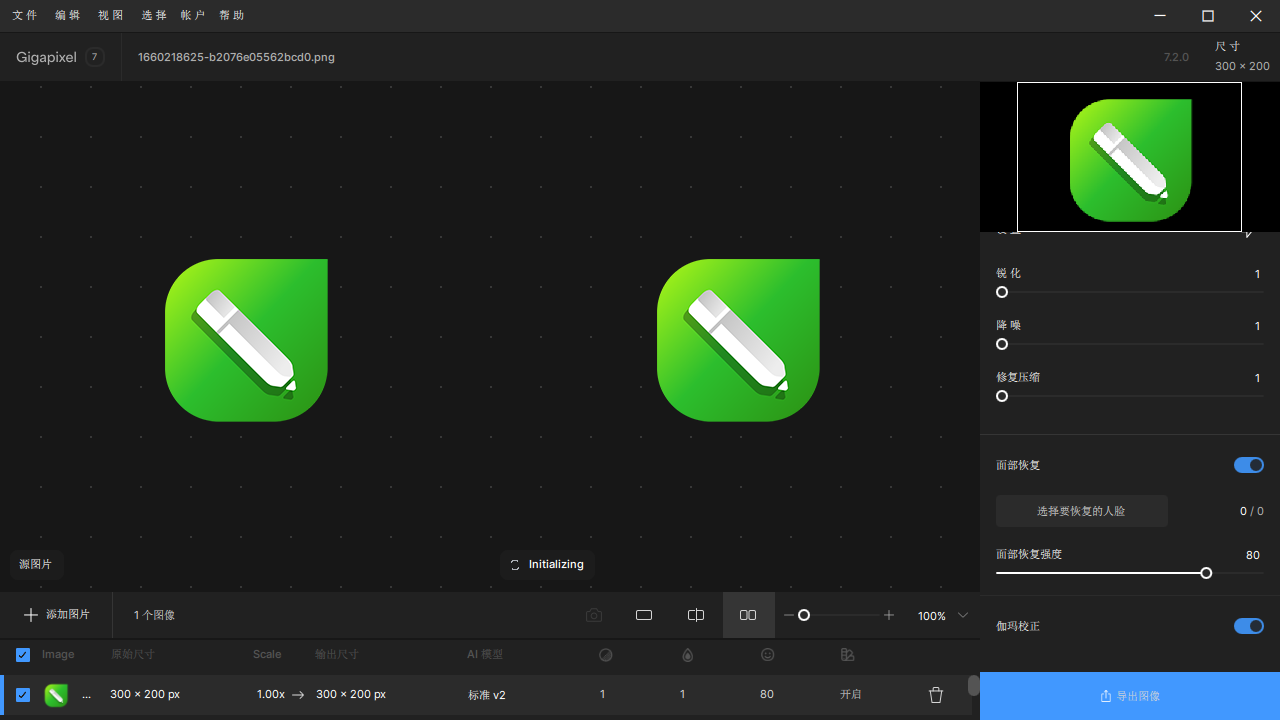This screenshot has width=1280, height=720.
Task: Toggle the 面部恢复 switch off
Action: [1248, 465]
